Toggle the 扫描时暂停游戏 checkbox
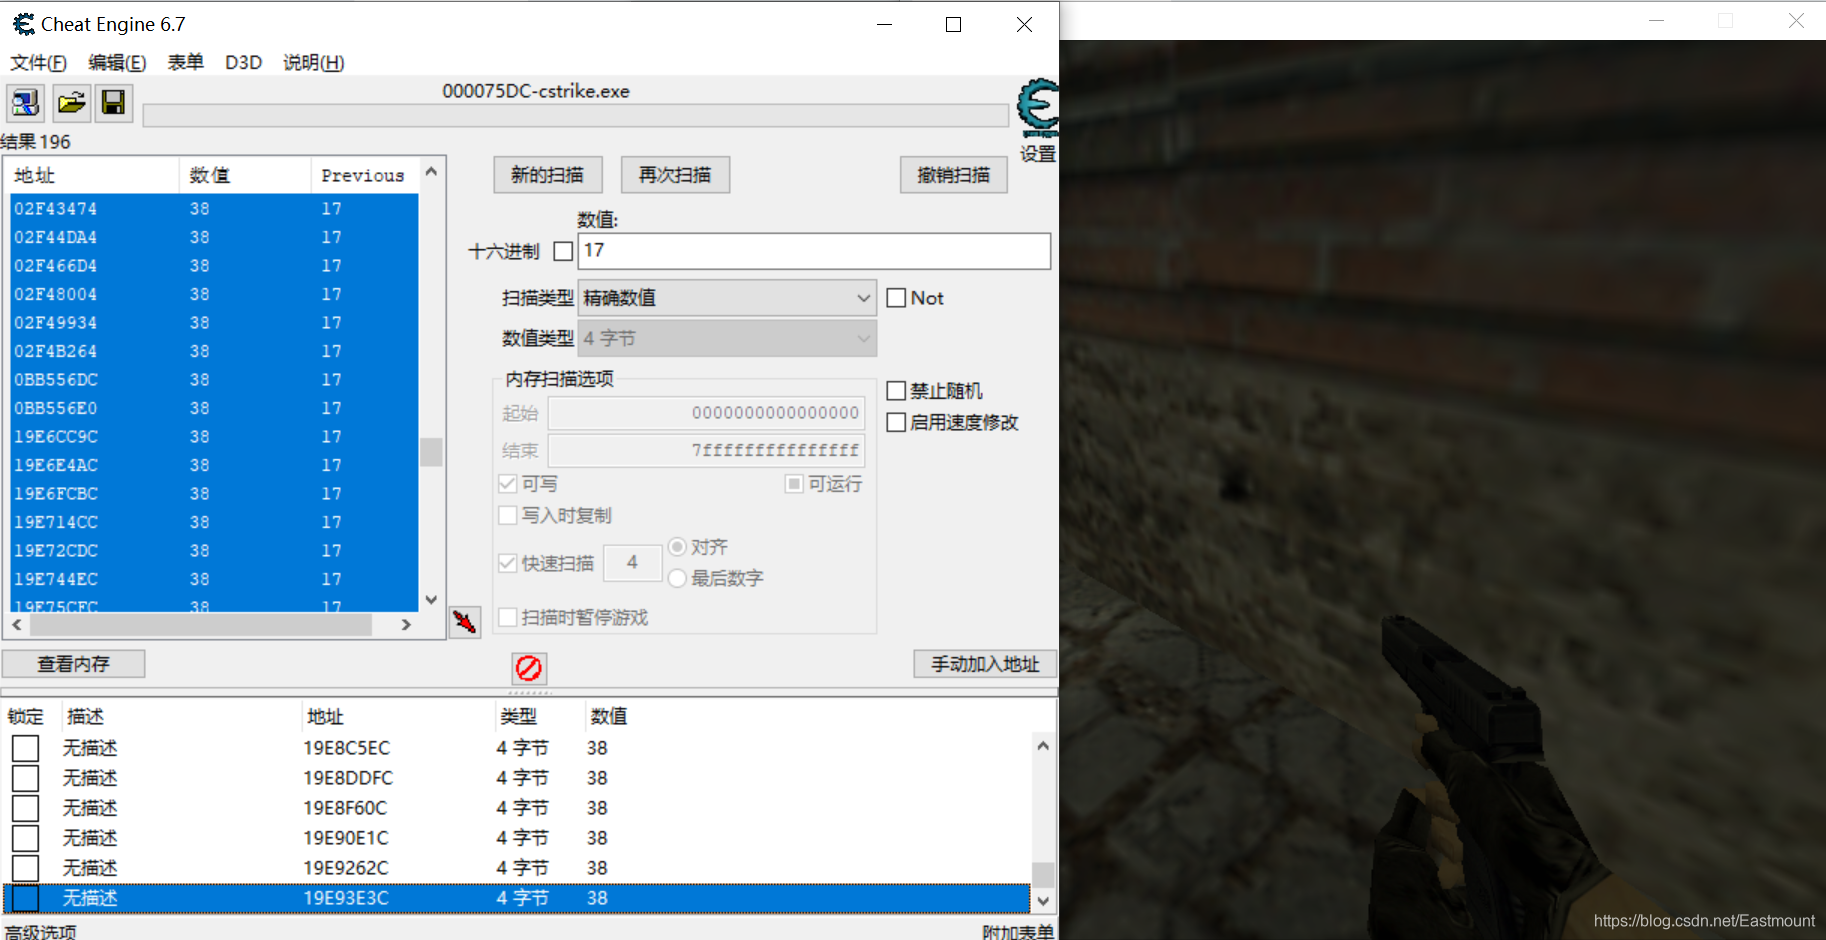The width and height of the screenshot is (1826, 940). [x=507, y=617]
